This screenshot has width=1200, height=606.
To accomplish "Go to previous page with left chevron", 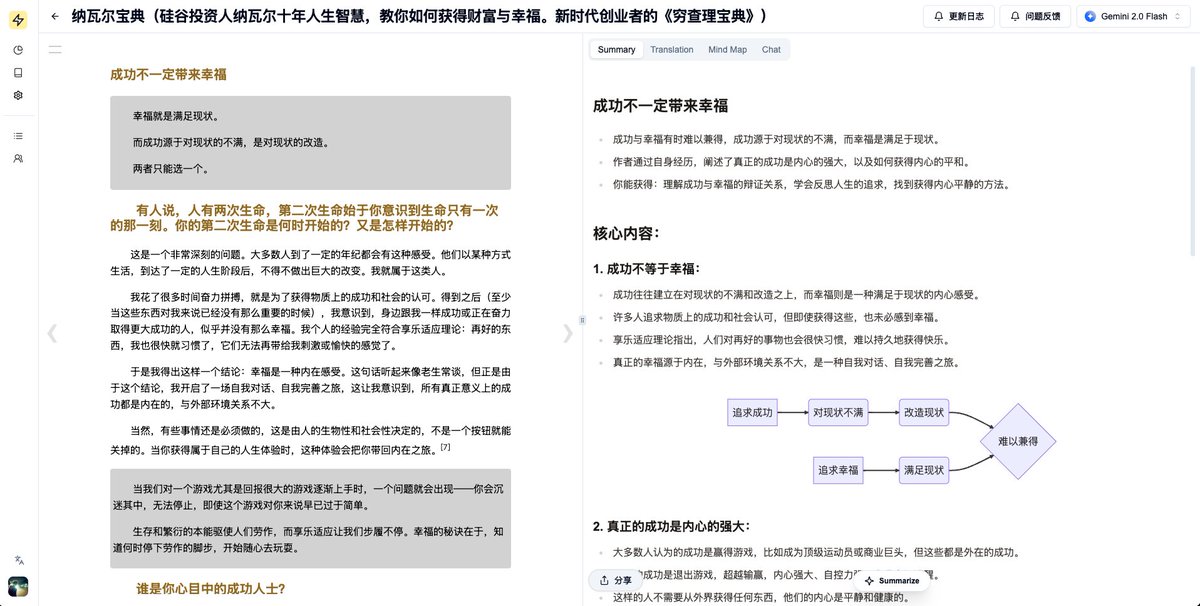I will coord(52,334).
